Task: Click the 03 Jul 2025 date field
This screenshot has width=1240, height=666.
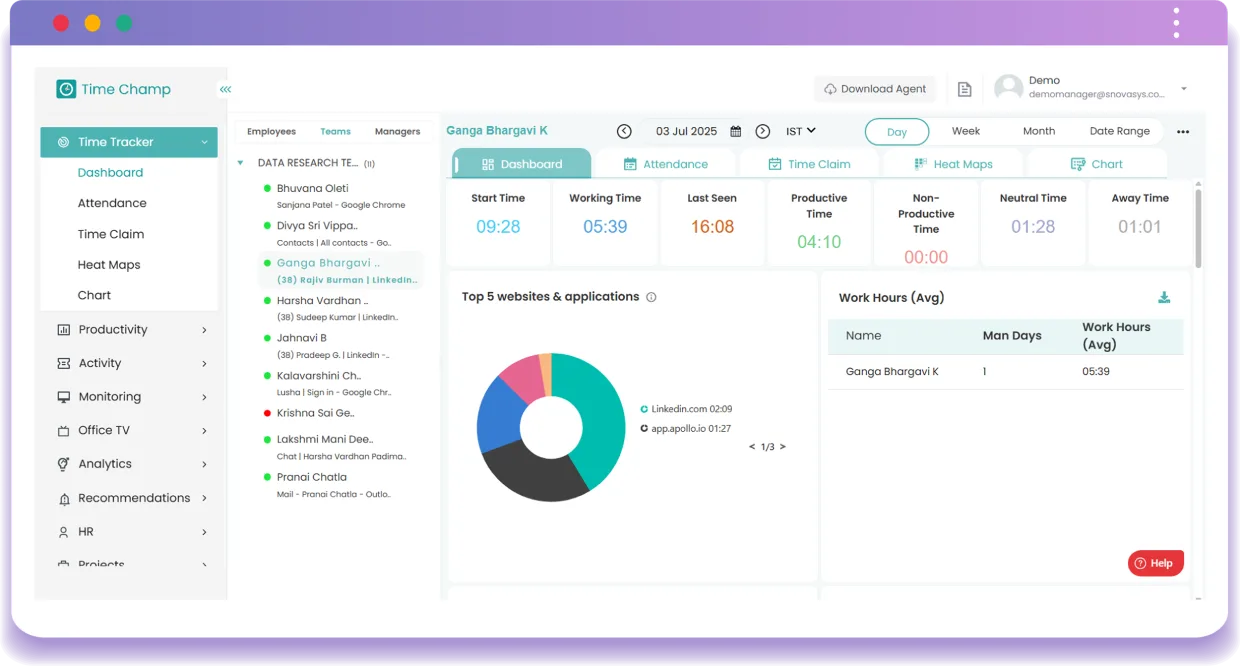Action: click(686, 131)
